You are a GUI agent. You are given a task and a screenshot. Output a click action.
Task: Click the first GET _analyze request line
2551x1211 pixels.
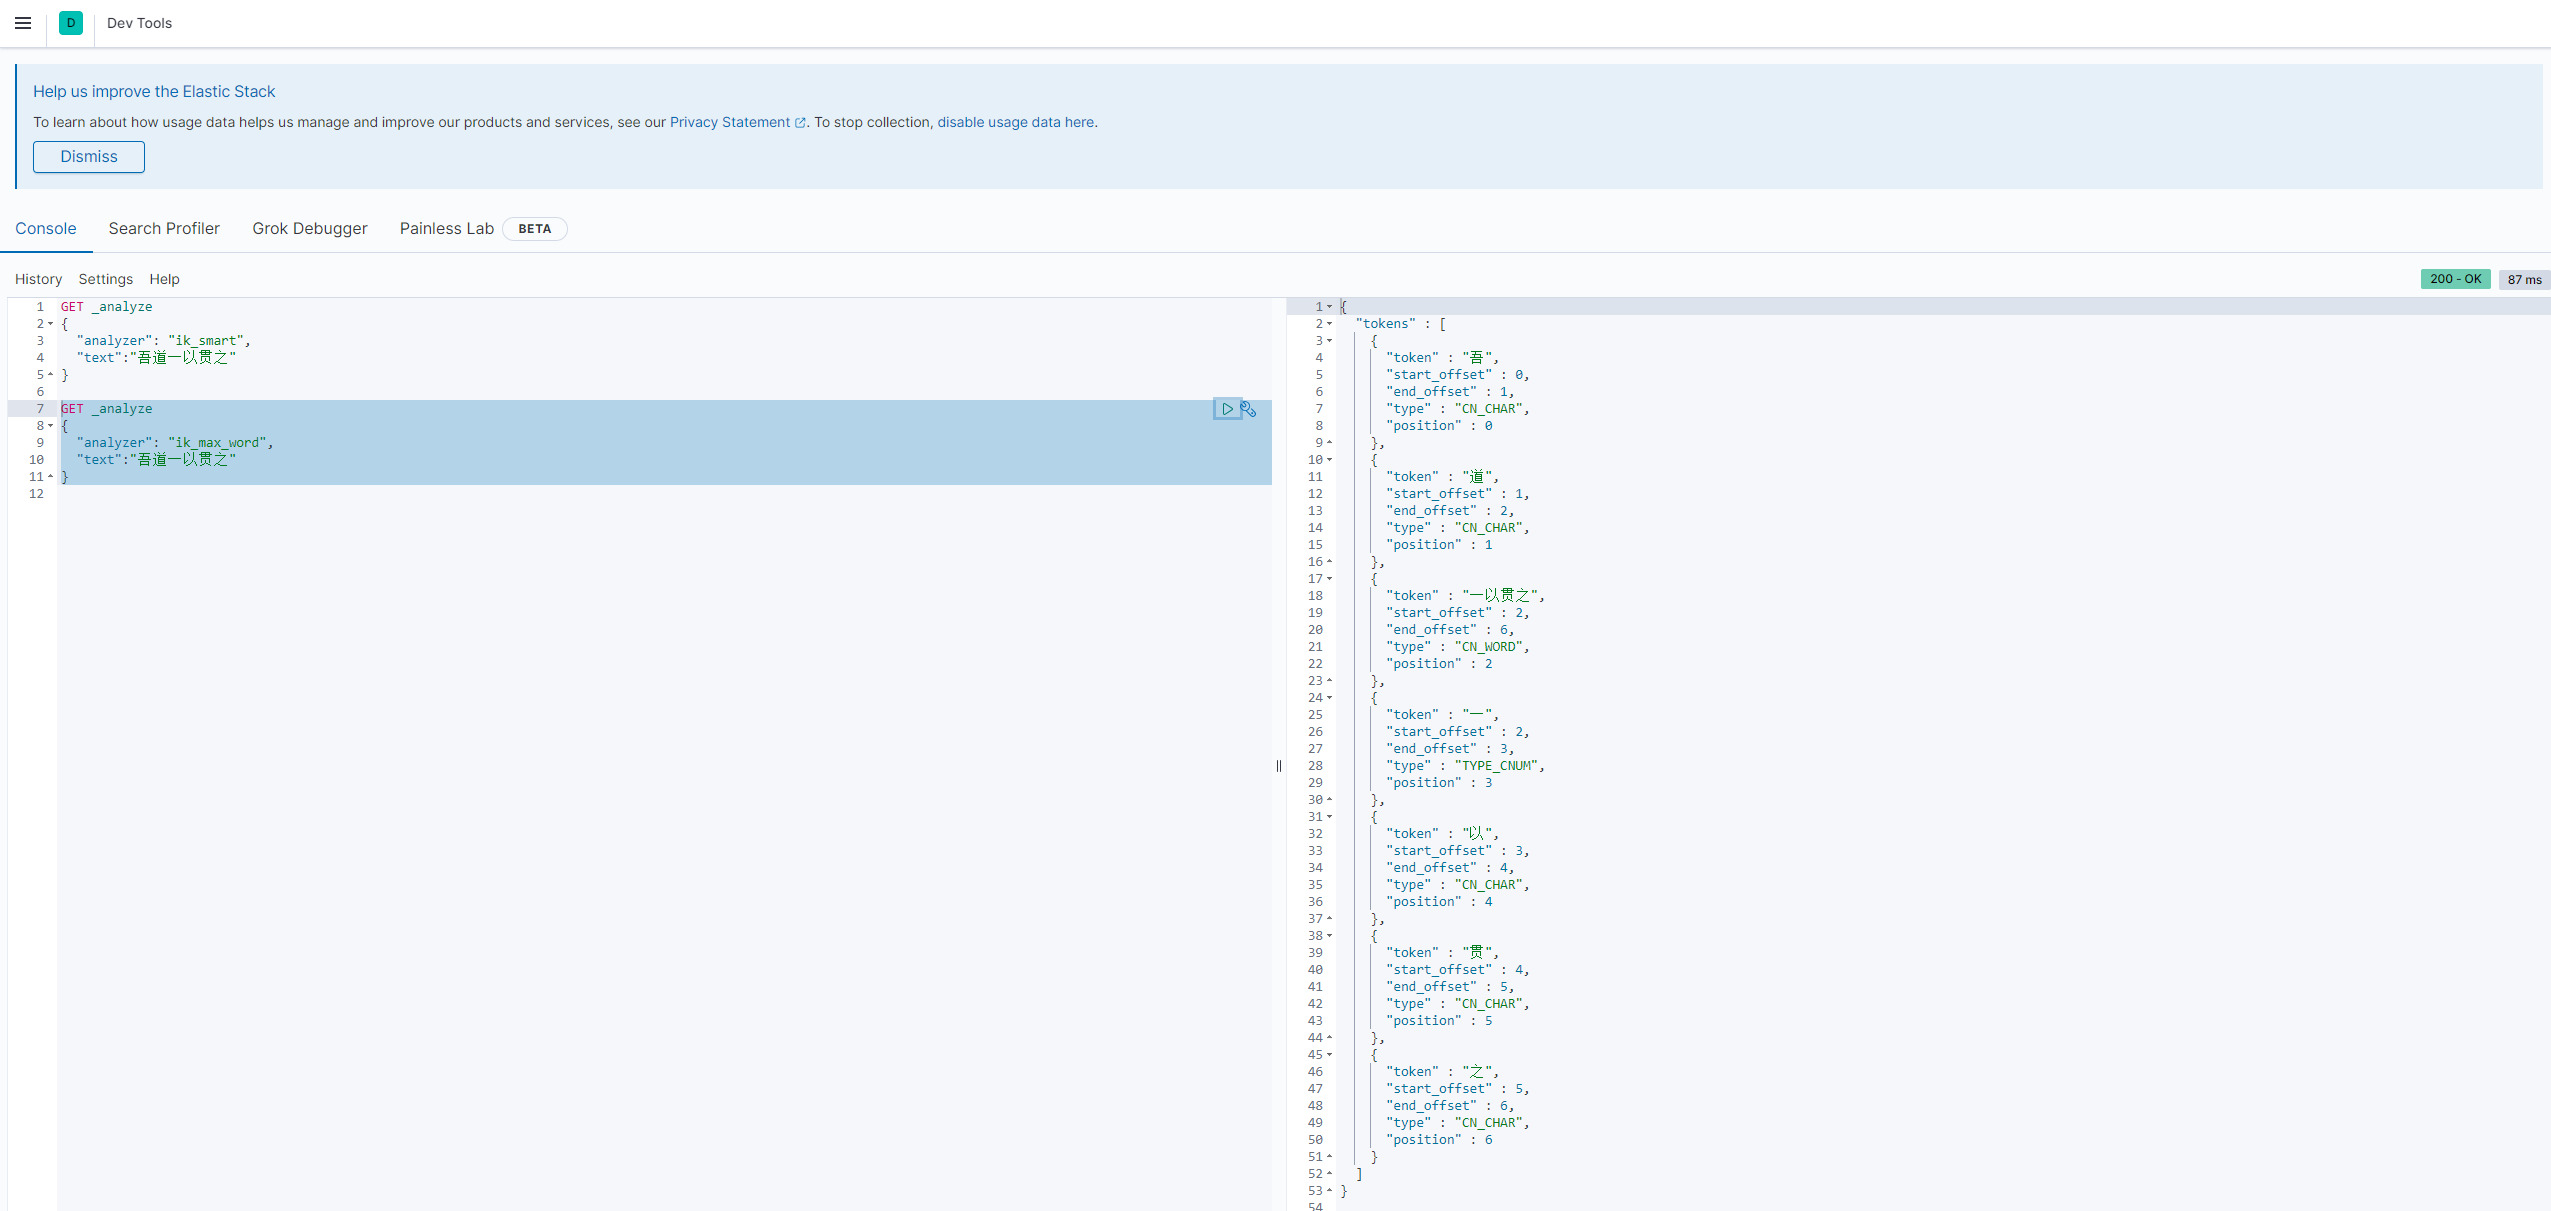click(x=106, y=307)
